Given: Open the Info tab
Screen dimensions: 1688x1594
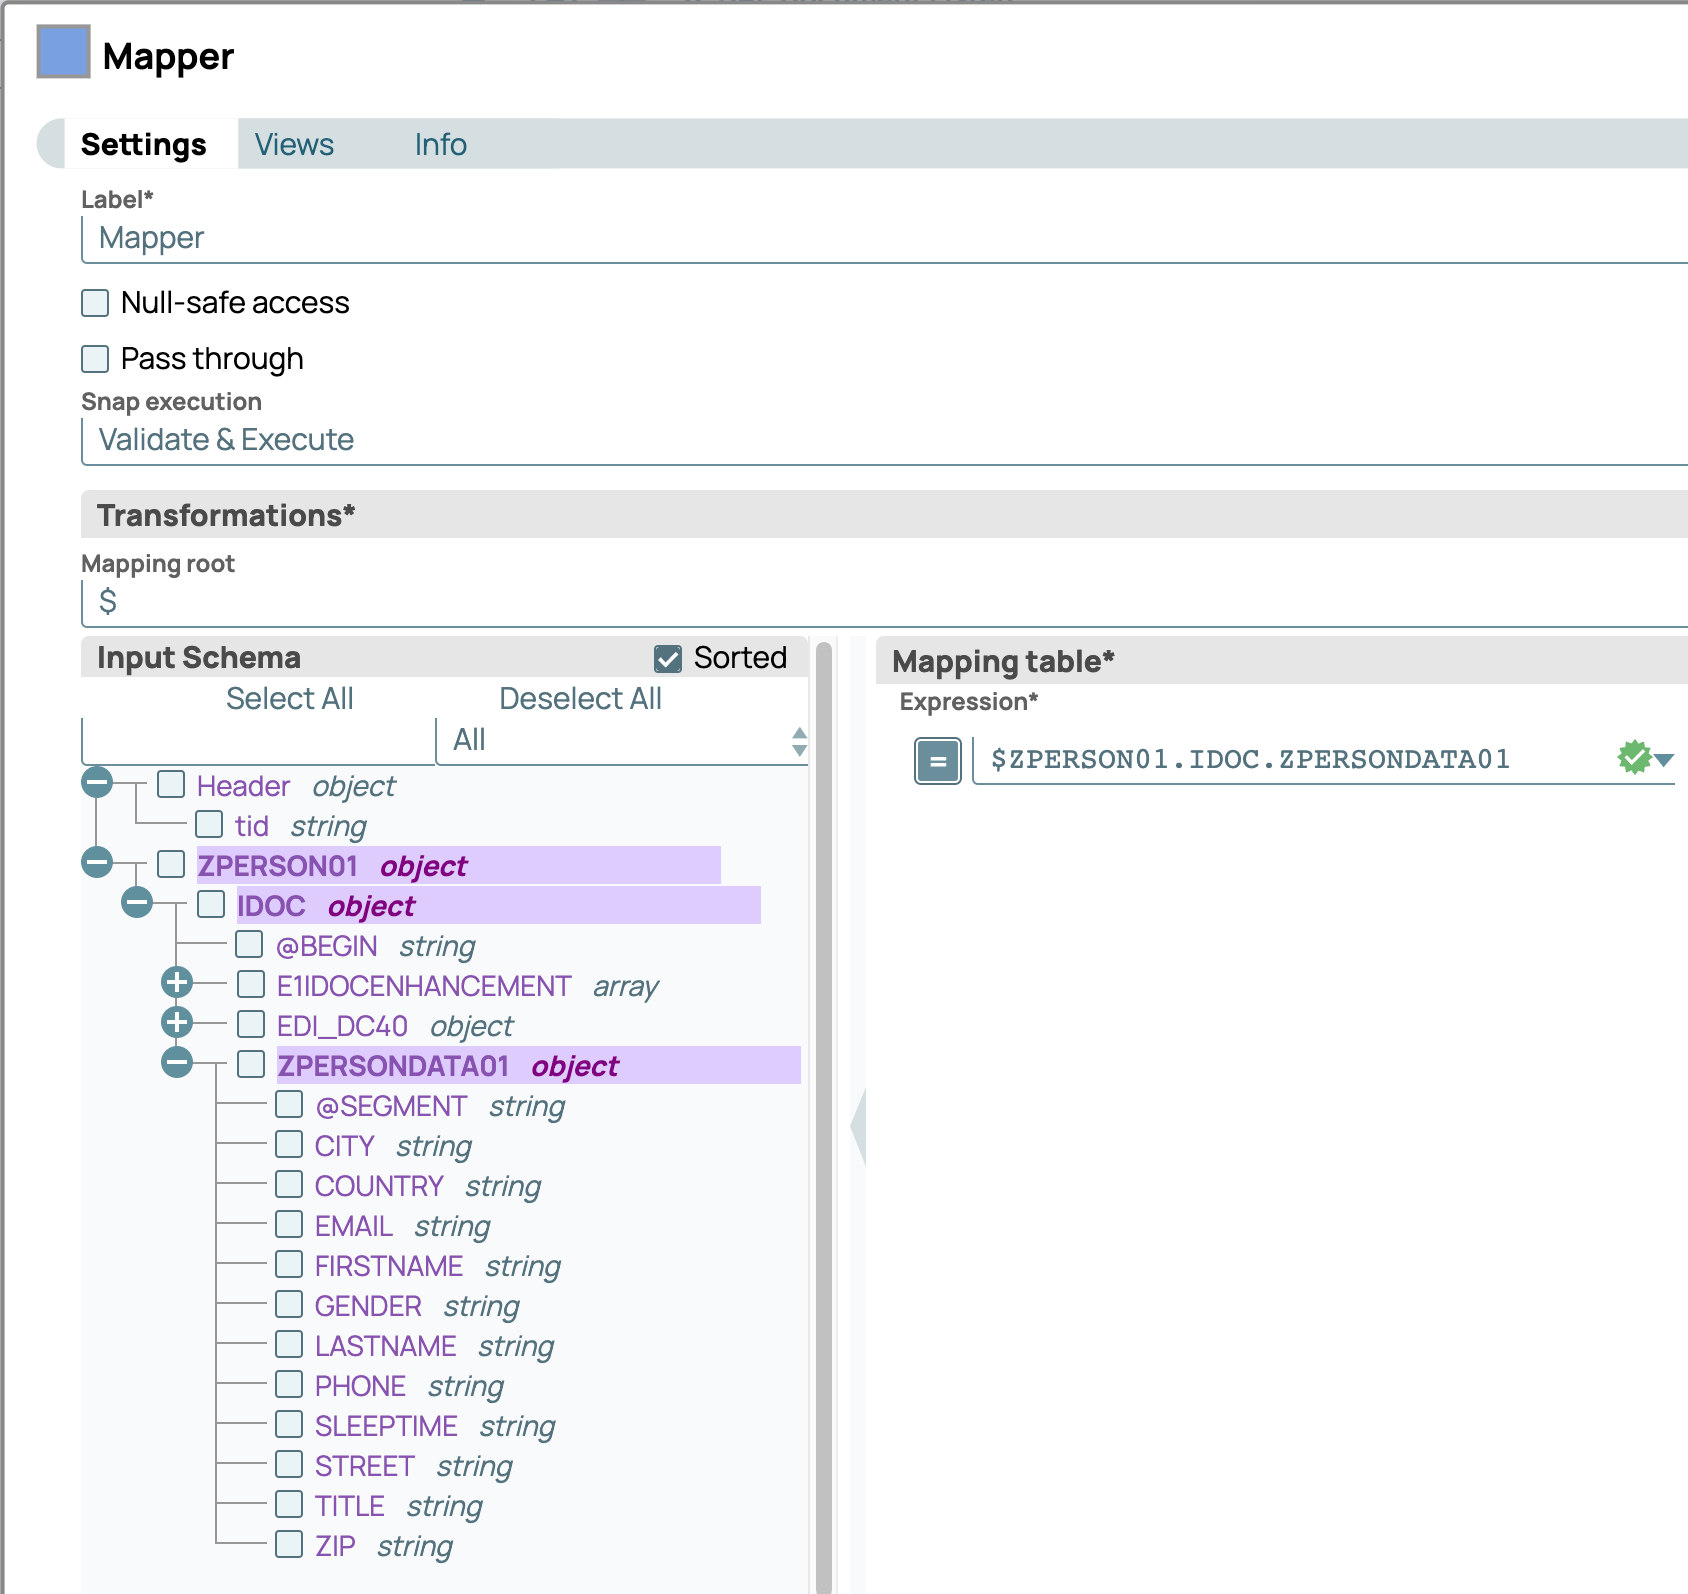Looking at the screenshot, I should pyautogui.click(x=440, y=145).
